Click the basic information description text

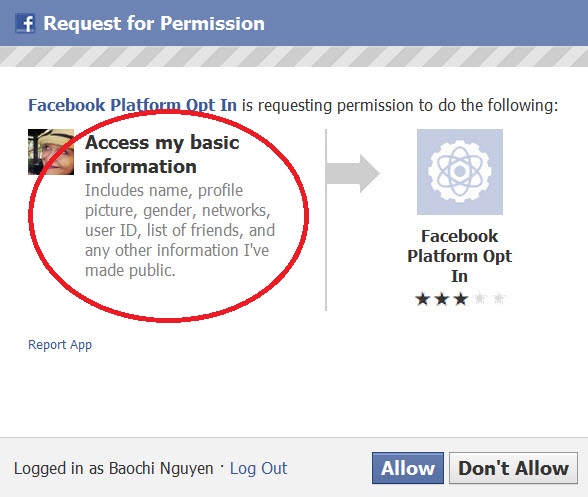click(180, 230)
